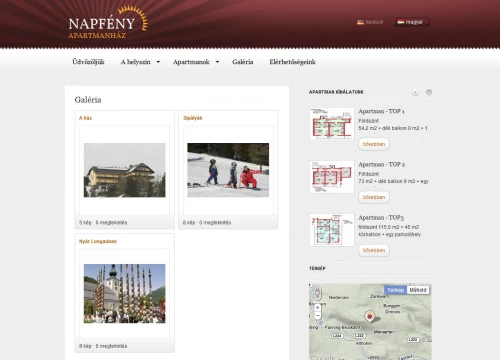
Task: Expand the A helyszín dropdown arrow
Action: click(158, 62)
